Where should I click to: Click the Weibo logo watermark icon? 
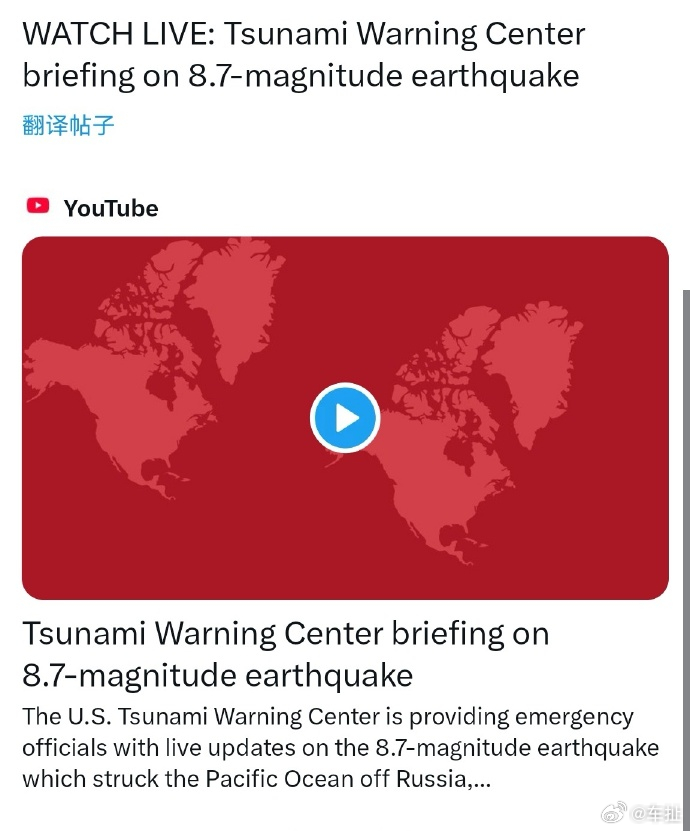614,811
